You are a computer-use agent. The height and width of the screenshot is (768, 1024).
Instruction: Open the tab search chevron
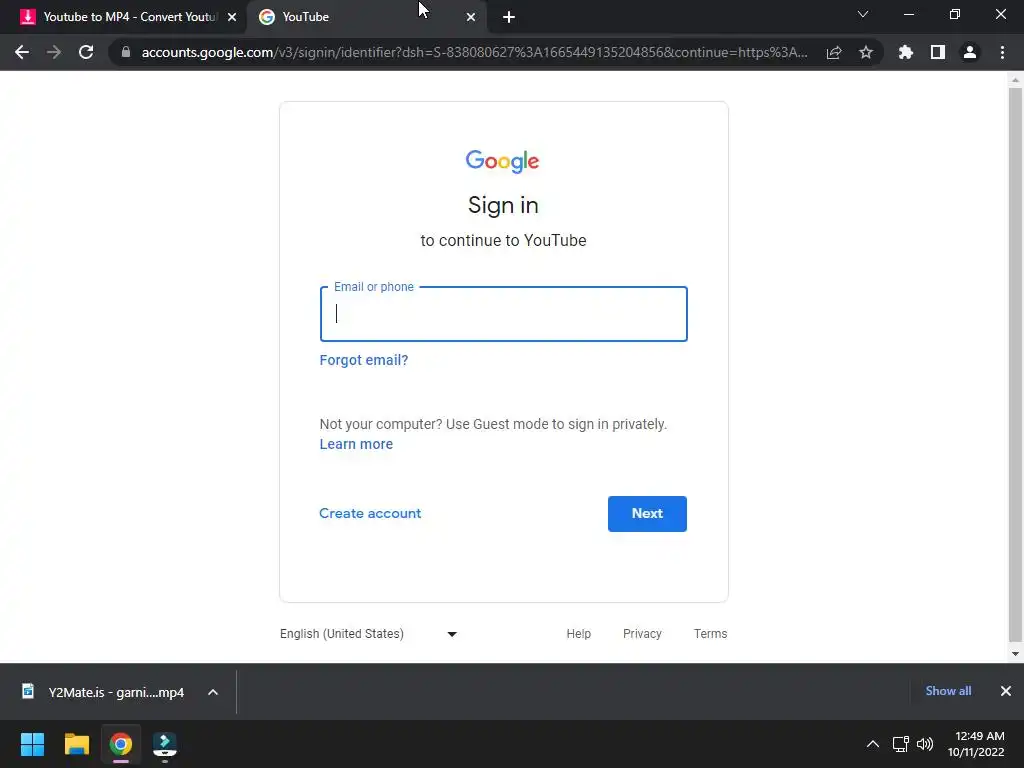pos(863,14)
